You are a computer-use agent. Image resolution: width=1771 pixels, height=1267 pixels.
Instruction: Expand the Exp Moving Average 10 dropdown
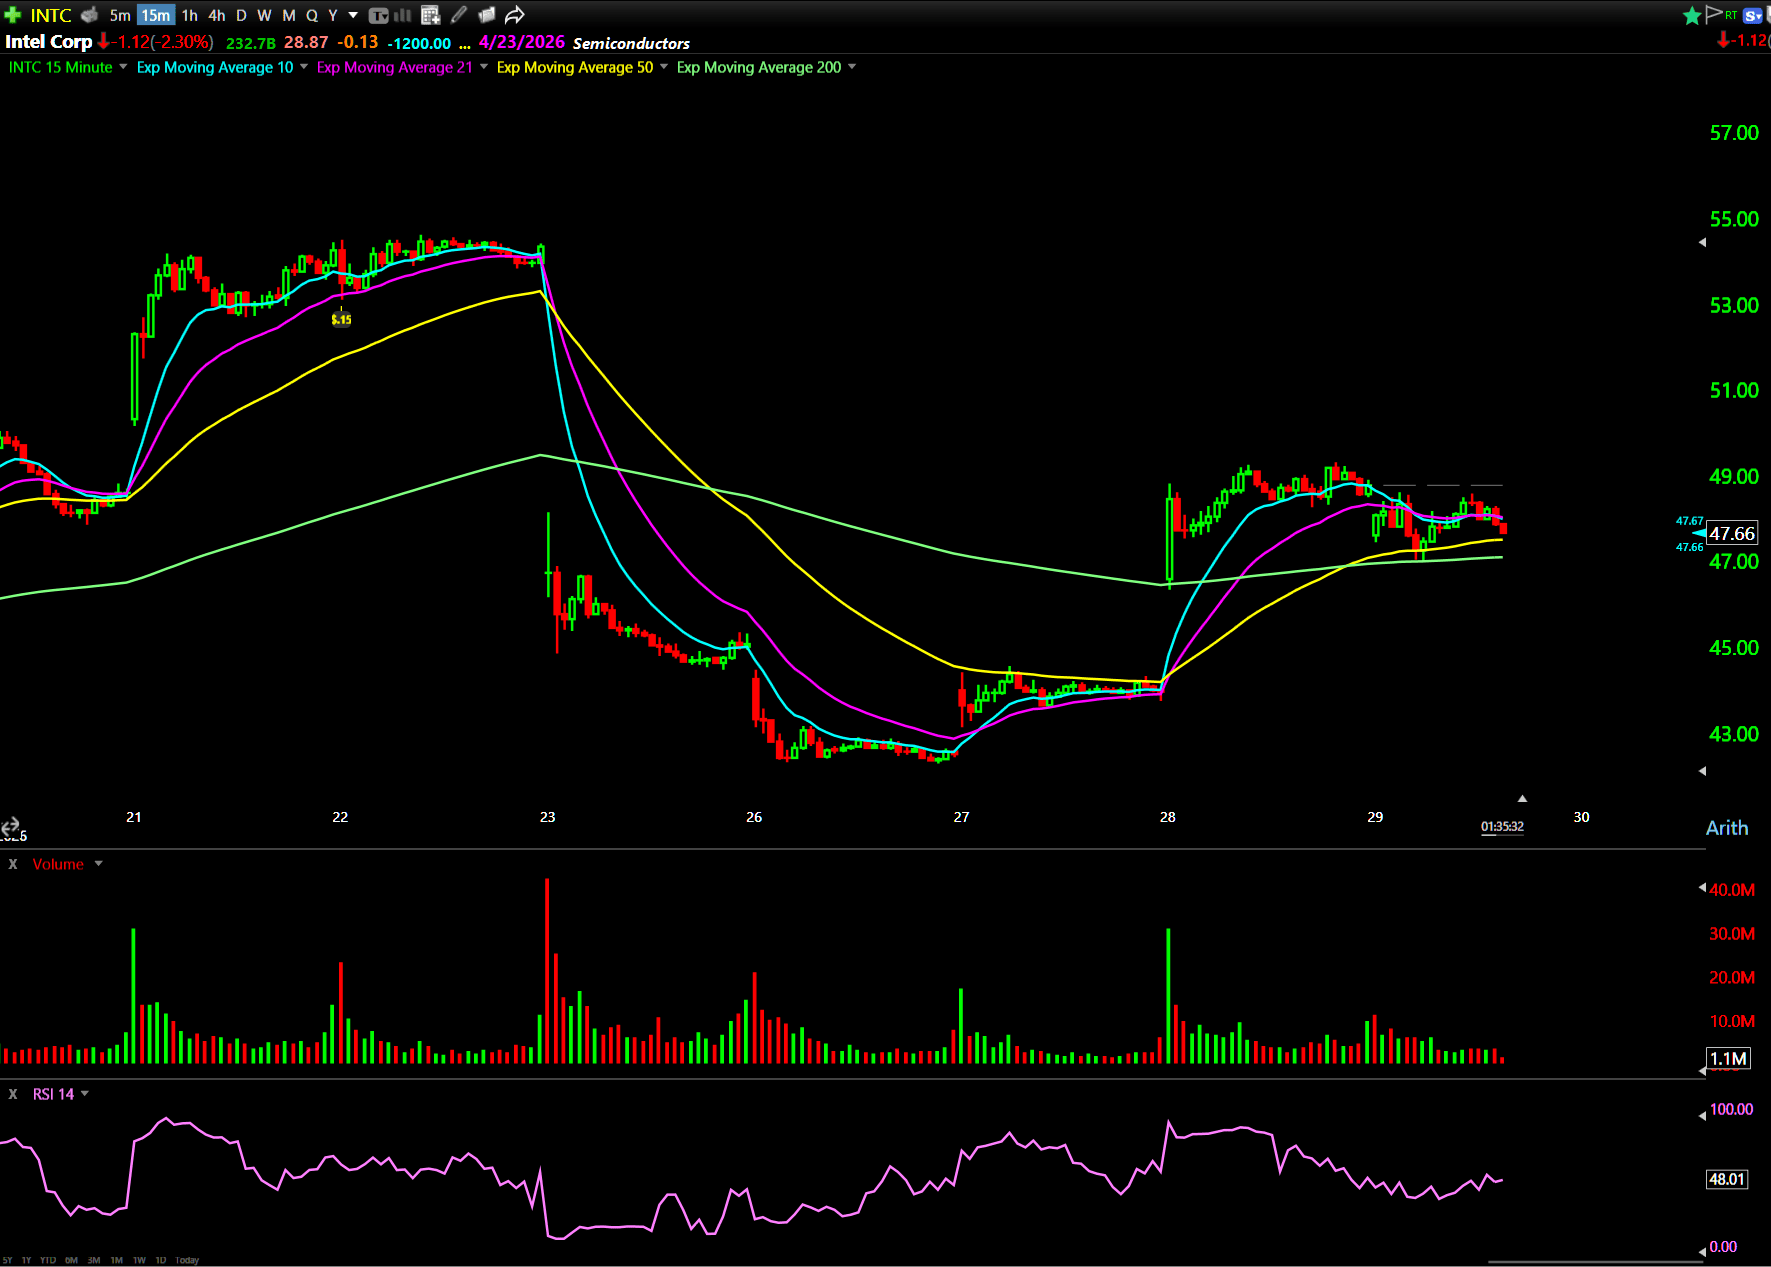coord(304,67)
